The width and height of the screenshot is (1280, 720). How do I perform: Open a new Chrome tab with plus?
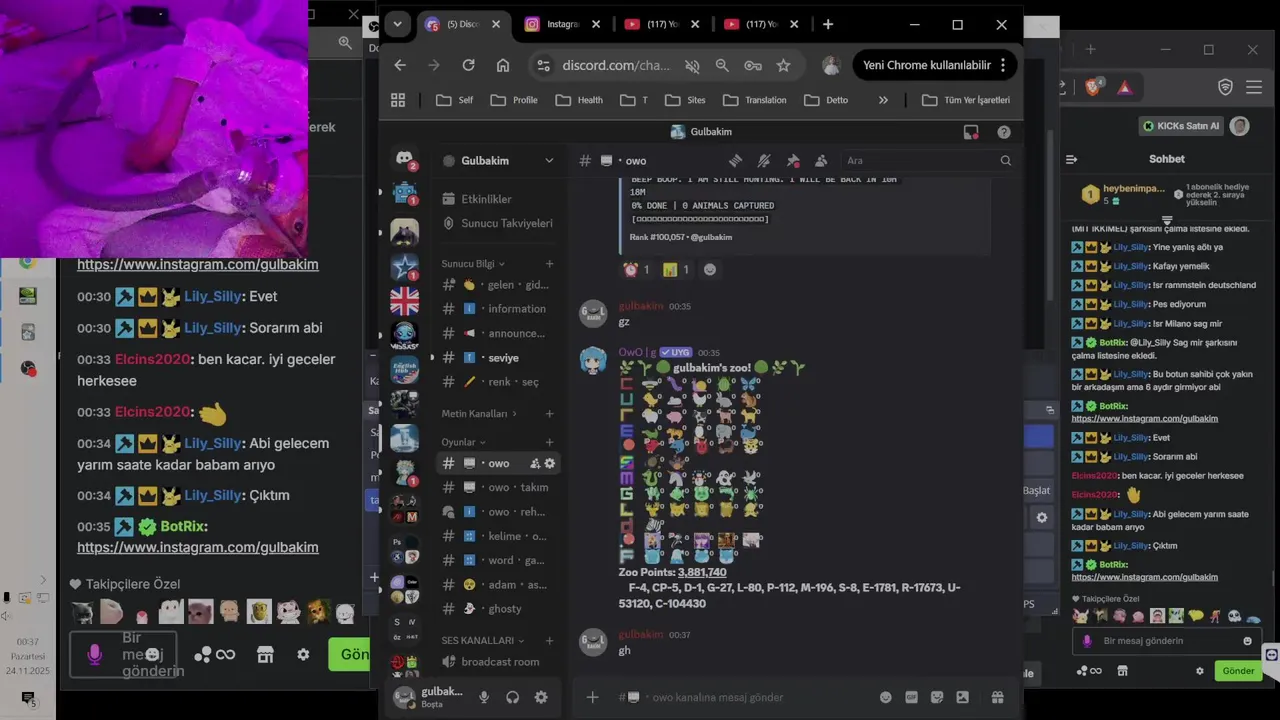coord(827,24)
